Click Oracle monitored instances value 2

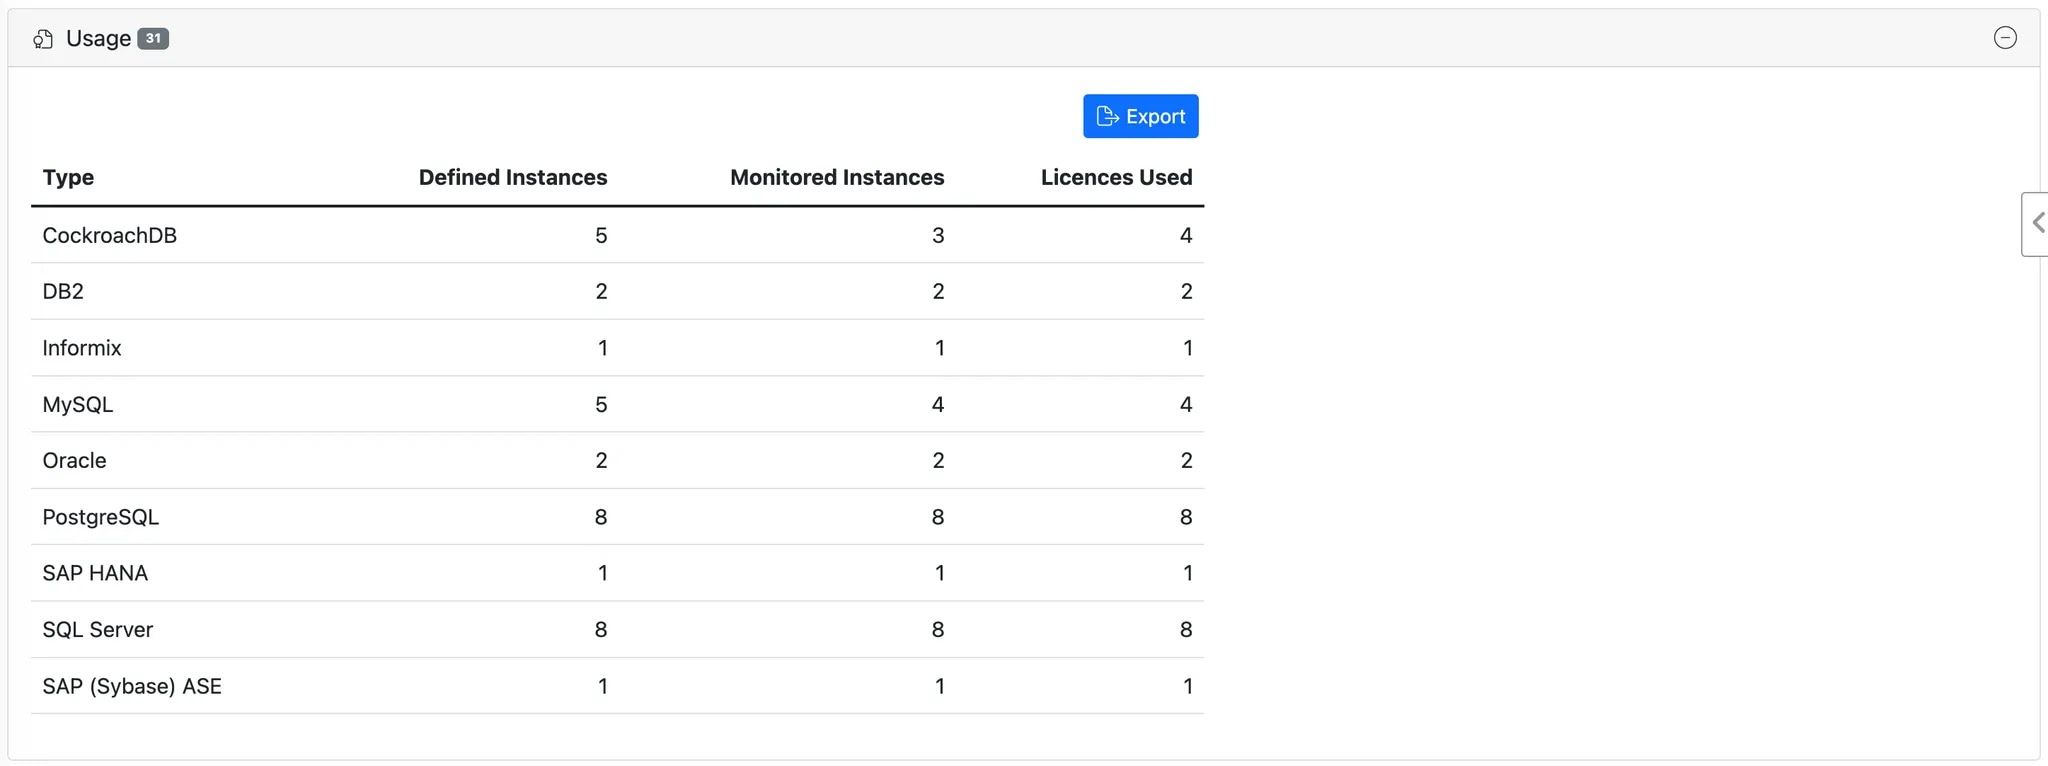click(x=938, y=460)
